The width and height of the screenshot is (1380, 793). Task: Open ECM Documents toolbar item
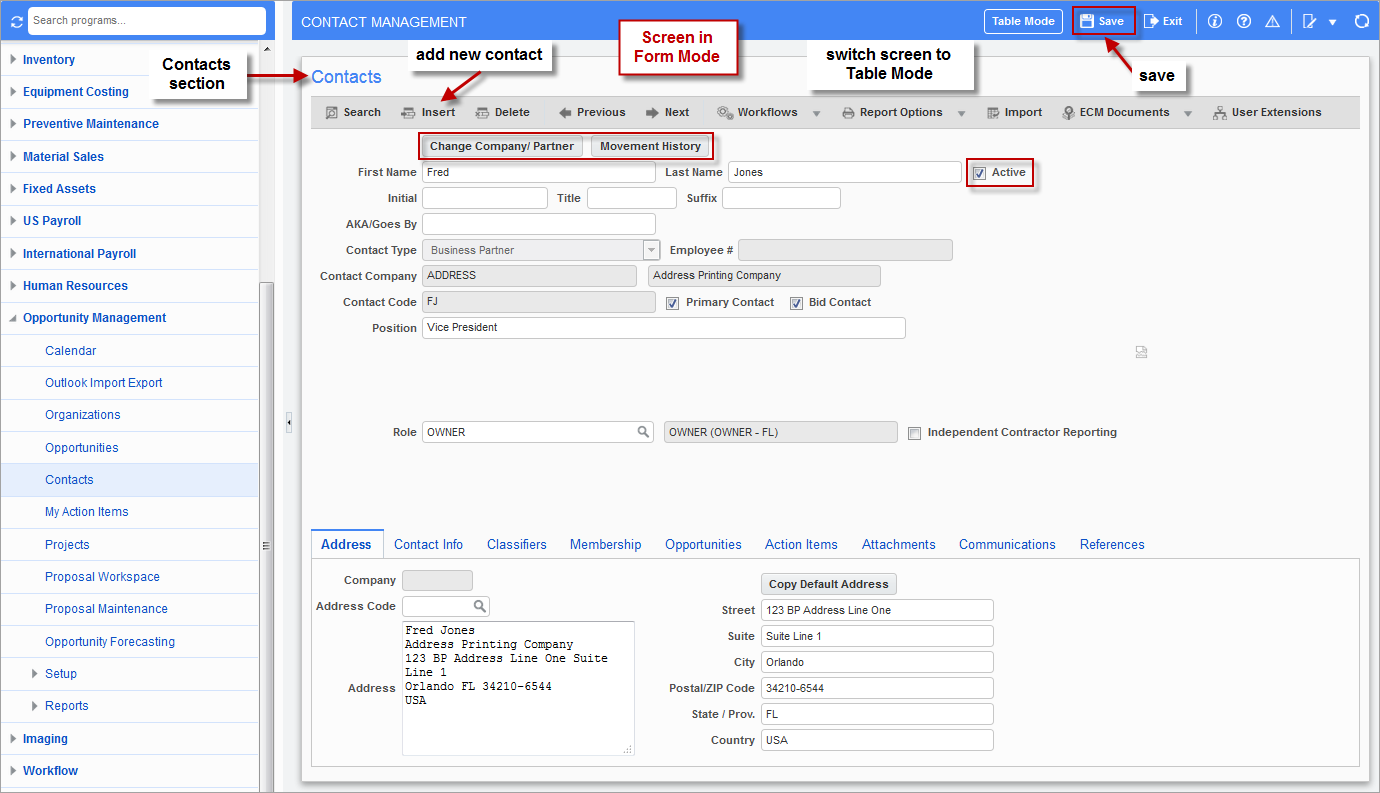[1115, 113]
